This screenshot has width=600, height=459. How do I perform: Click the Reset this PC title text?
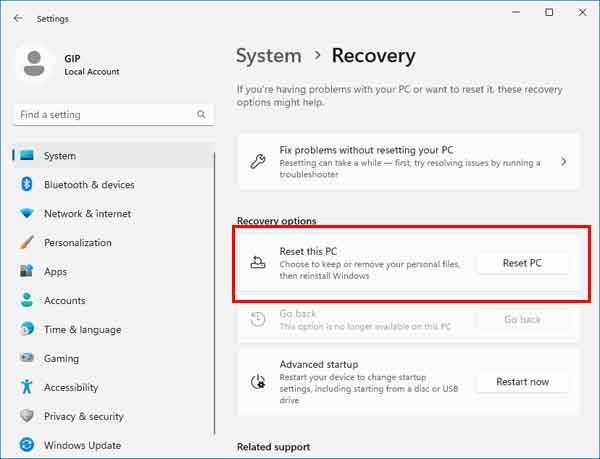[308, 251]
